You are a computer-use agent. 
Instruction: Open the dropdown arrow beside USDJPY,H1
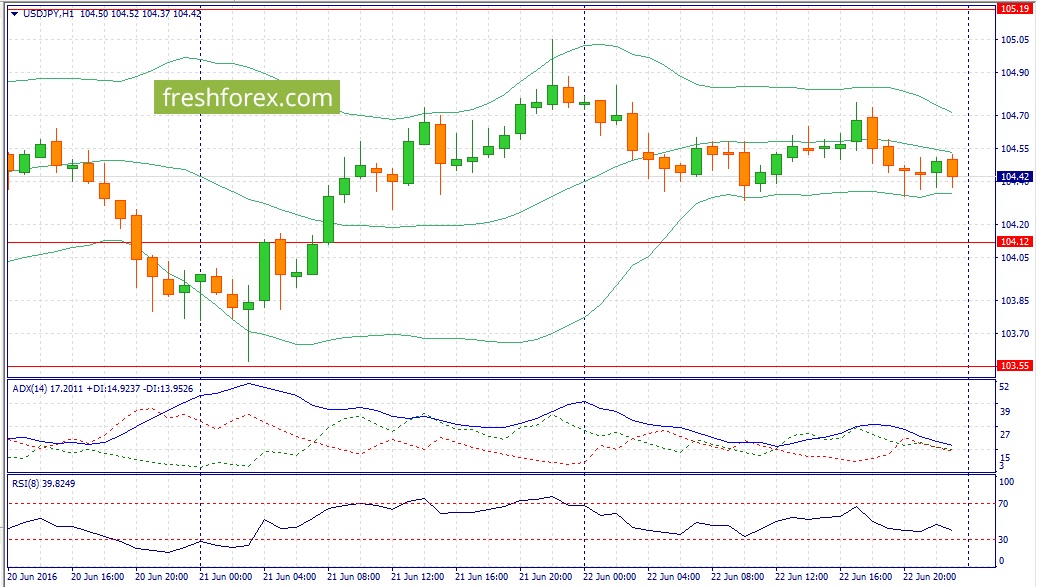(13, 13)
